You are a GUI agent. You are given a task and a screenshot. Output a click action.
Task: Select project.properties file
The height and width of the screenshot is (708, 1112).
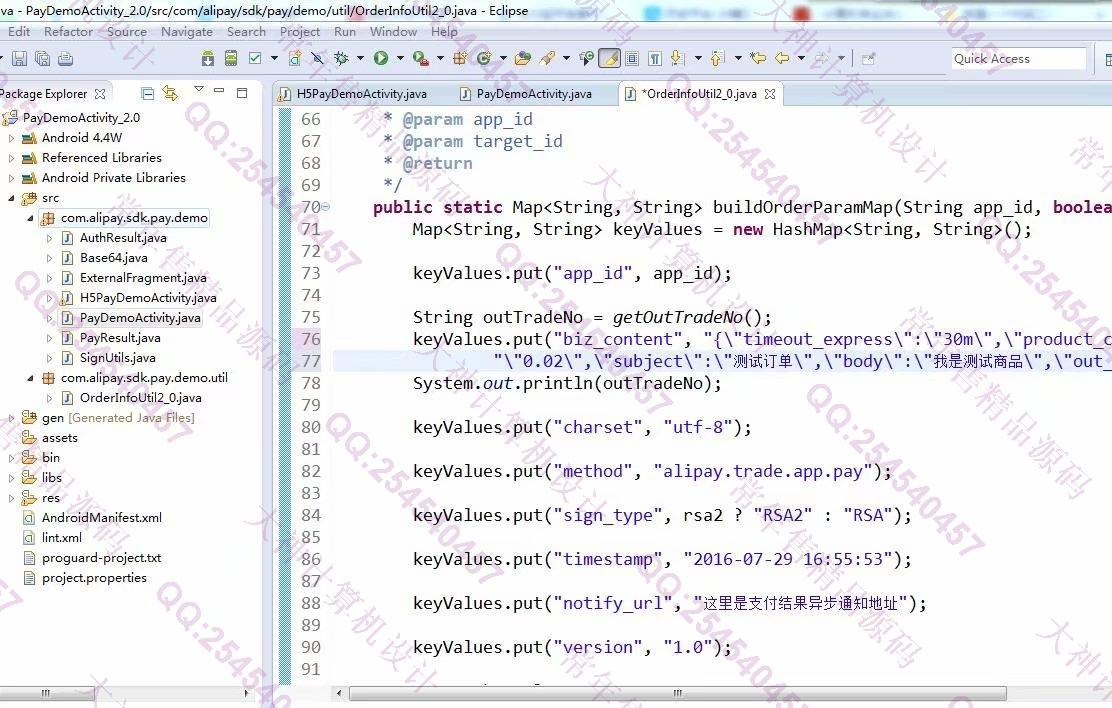point(94,577)
